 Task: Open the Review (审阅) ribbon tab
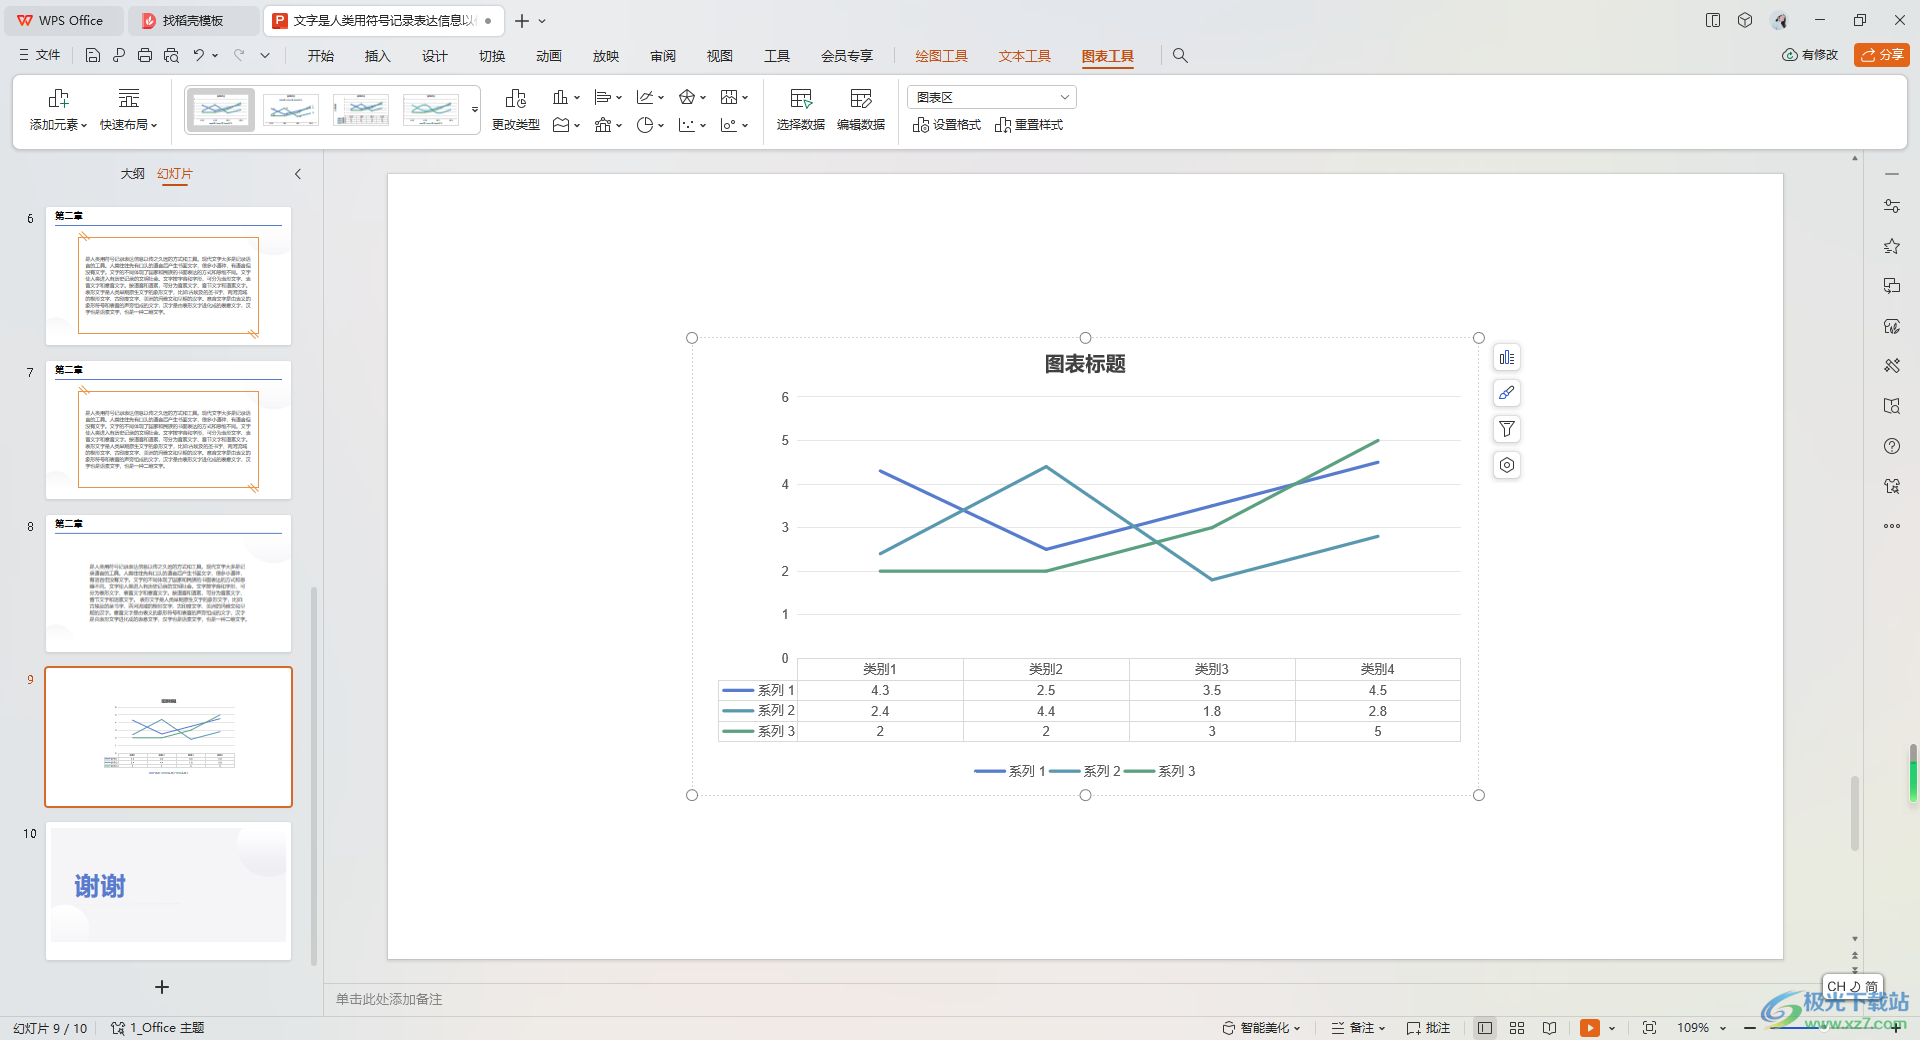[663, 56]
